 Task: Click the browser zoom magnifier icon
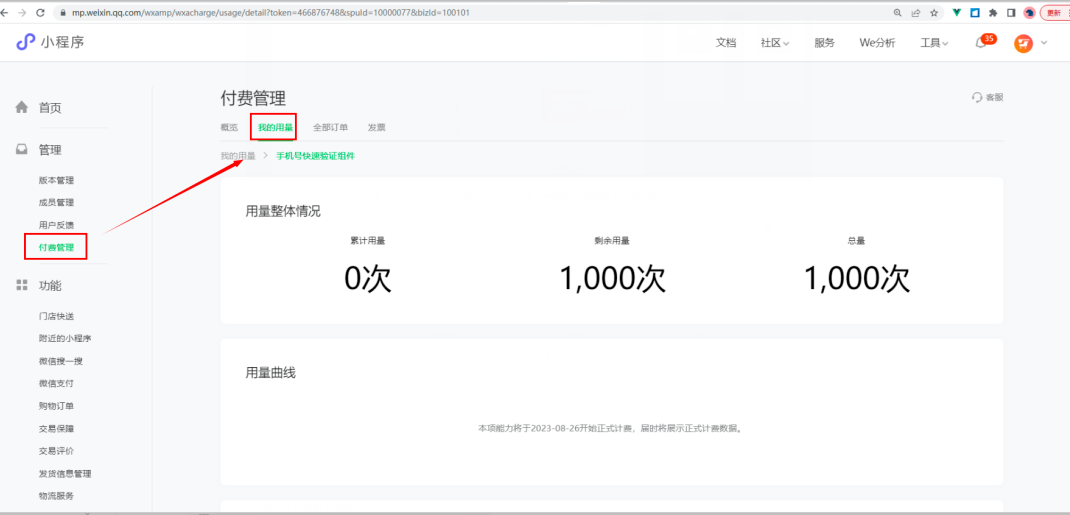pos(897,13)
